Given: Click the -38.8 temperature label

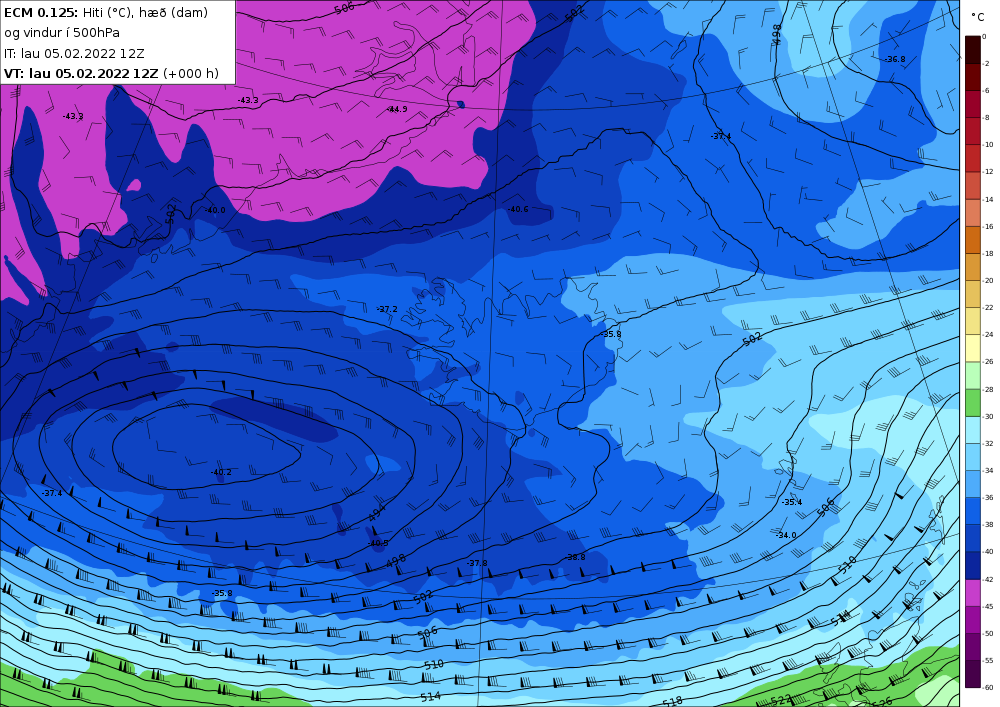Looking at the screenshot, I should coord(575,557).
